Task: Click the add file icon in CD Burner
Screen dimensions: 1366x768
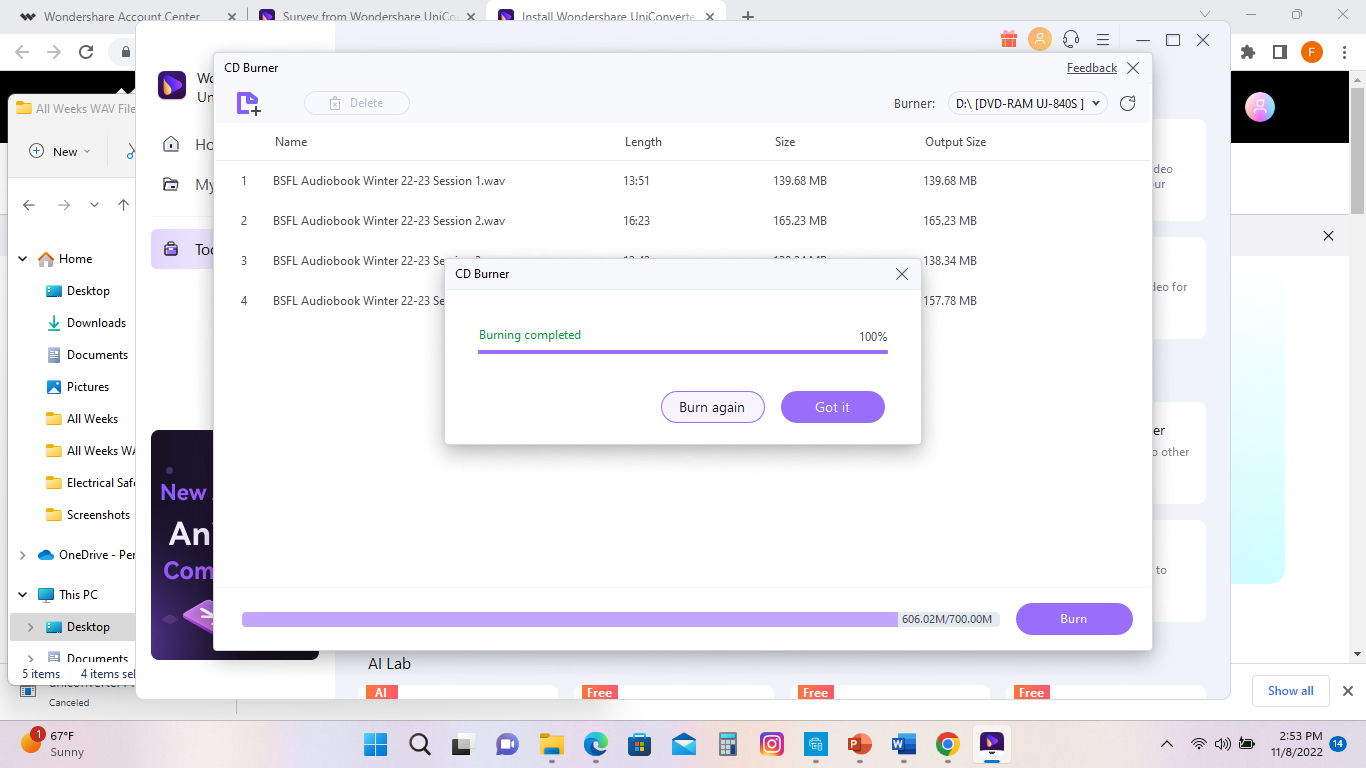Action: 248,103
